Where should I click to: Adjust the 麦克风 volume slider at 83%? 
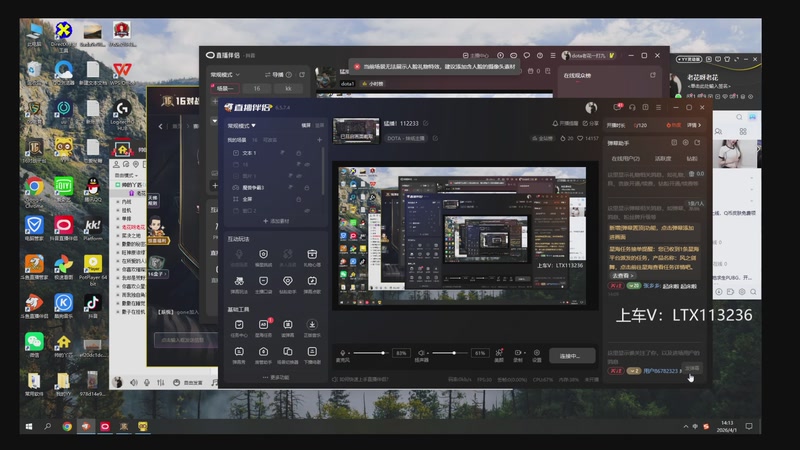(369, 353)
